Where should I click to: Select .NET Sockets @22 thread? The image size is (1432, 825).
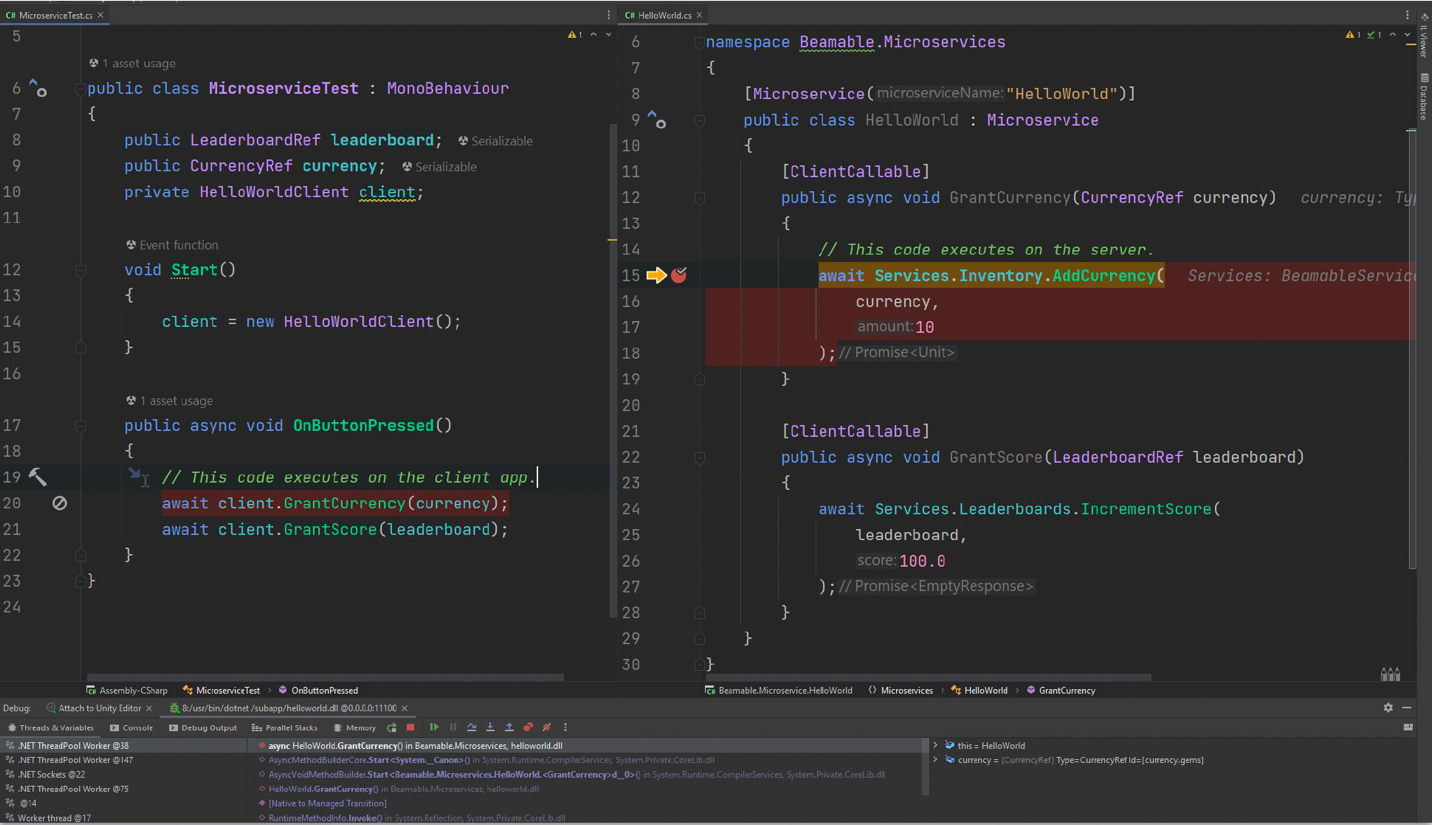click(x=51, y=775)
